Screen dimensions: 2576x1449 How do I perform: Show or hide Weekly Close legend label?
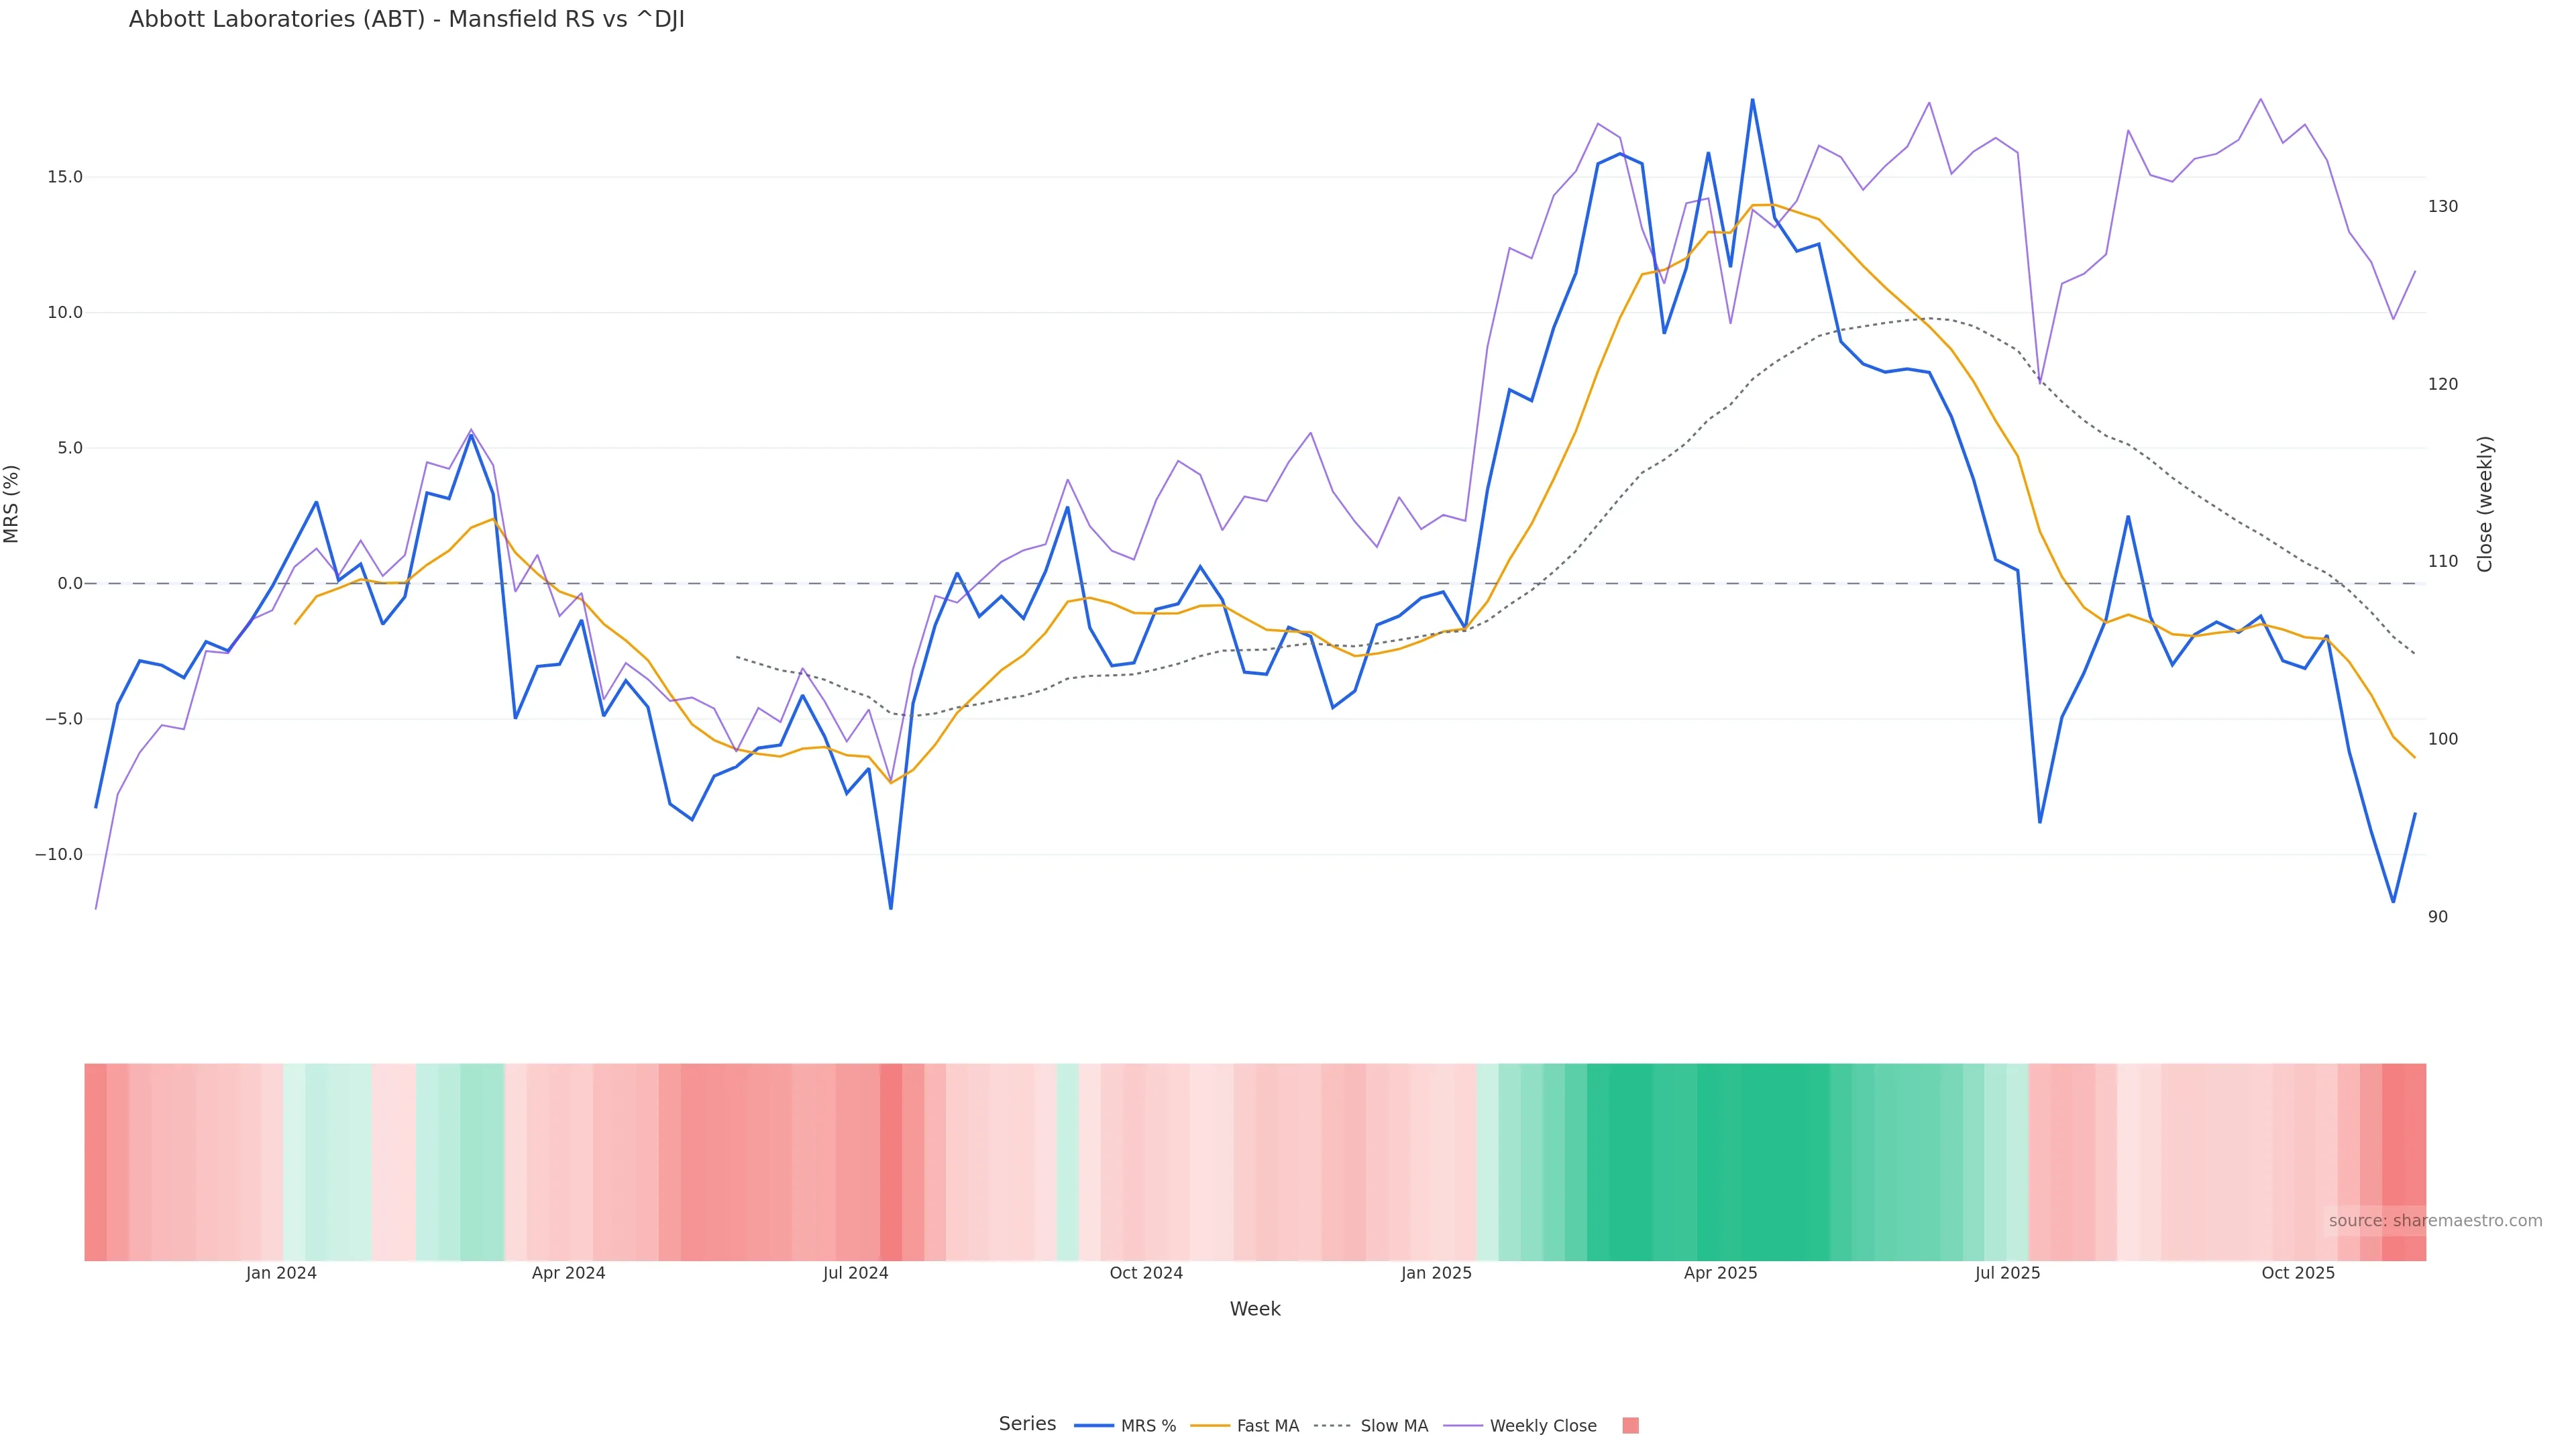click(1542, 1426)
